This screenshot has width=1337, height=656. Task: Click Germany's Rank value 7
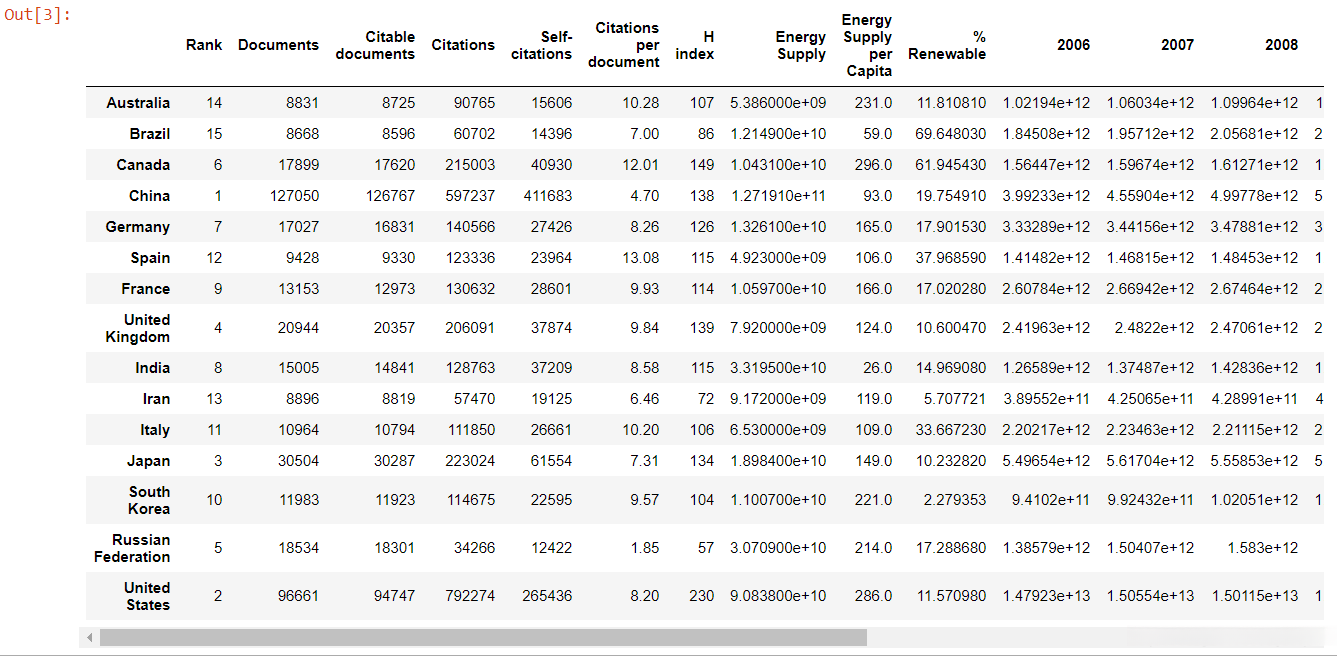click(218, 227)
